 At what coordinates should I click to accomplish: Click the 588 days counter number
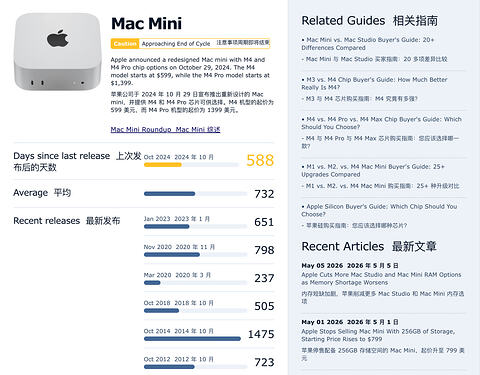pyautogui.click(x=260, y=160)
